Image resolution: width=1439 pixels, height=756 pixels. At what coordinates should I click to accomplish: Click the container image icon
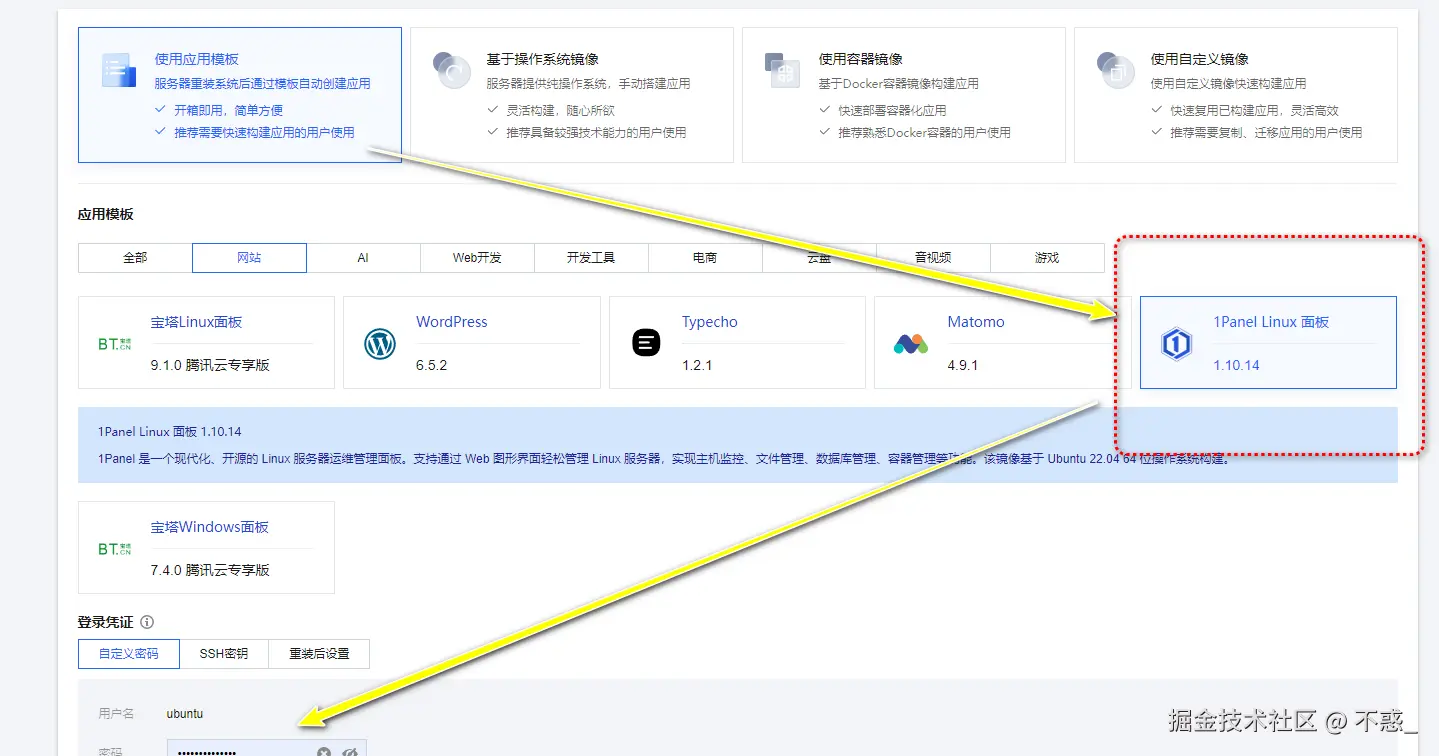click(x=782, y=70)
